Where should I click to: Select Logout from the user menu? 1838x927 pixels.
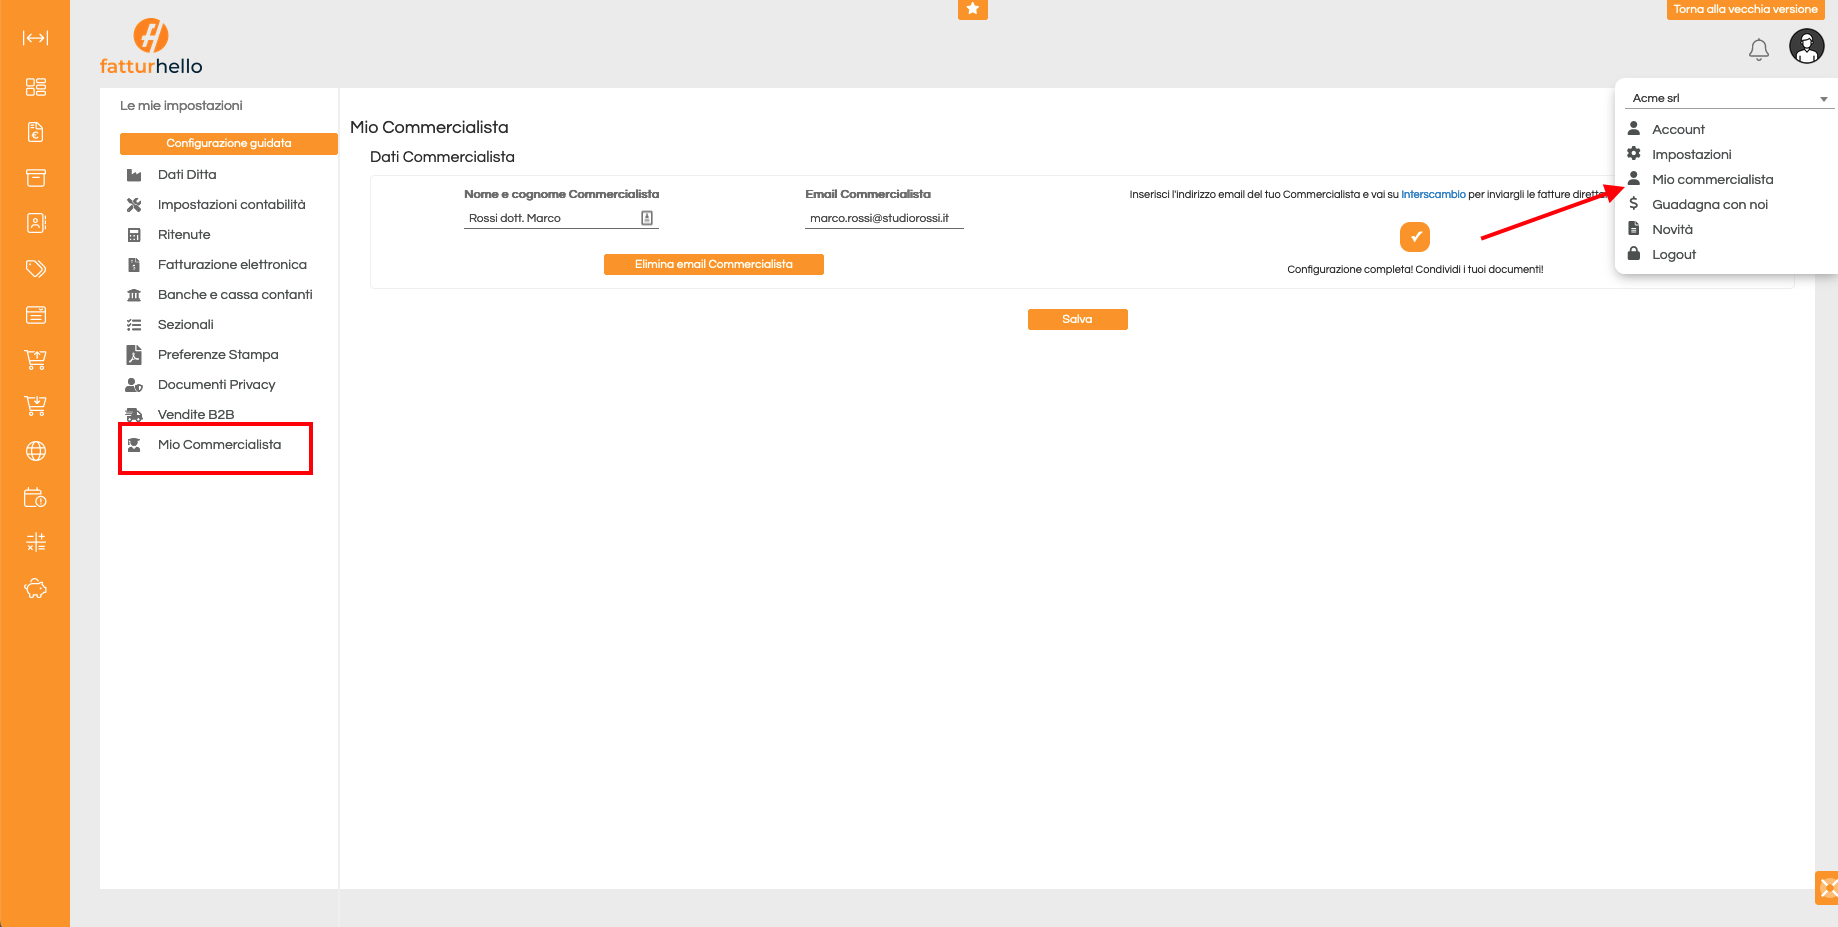(1673, 254)
